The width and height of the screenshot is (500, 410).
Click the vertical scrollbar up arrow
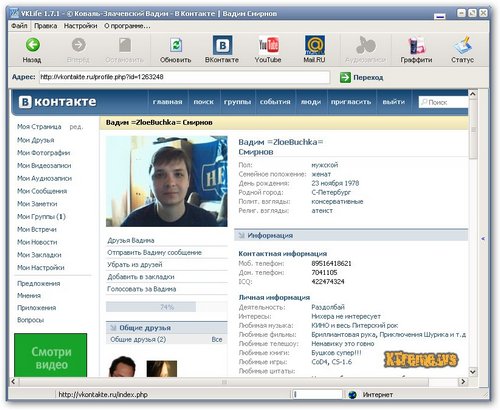click(x=473, y=94)
